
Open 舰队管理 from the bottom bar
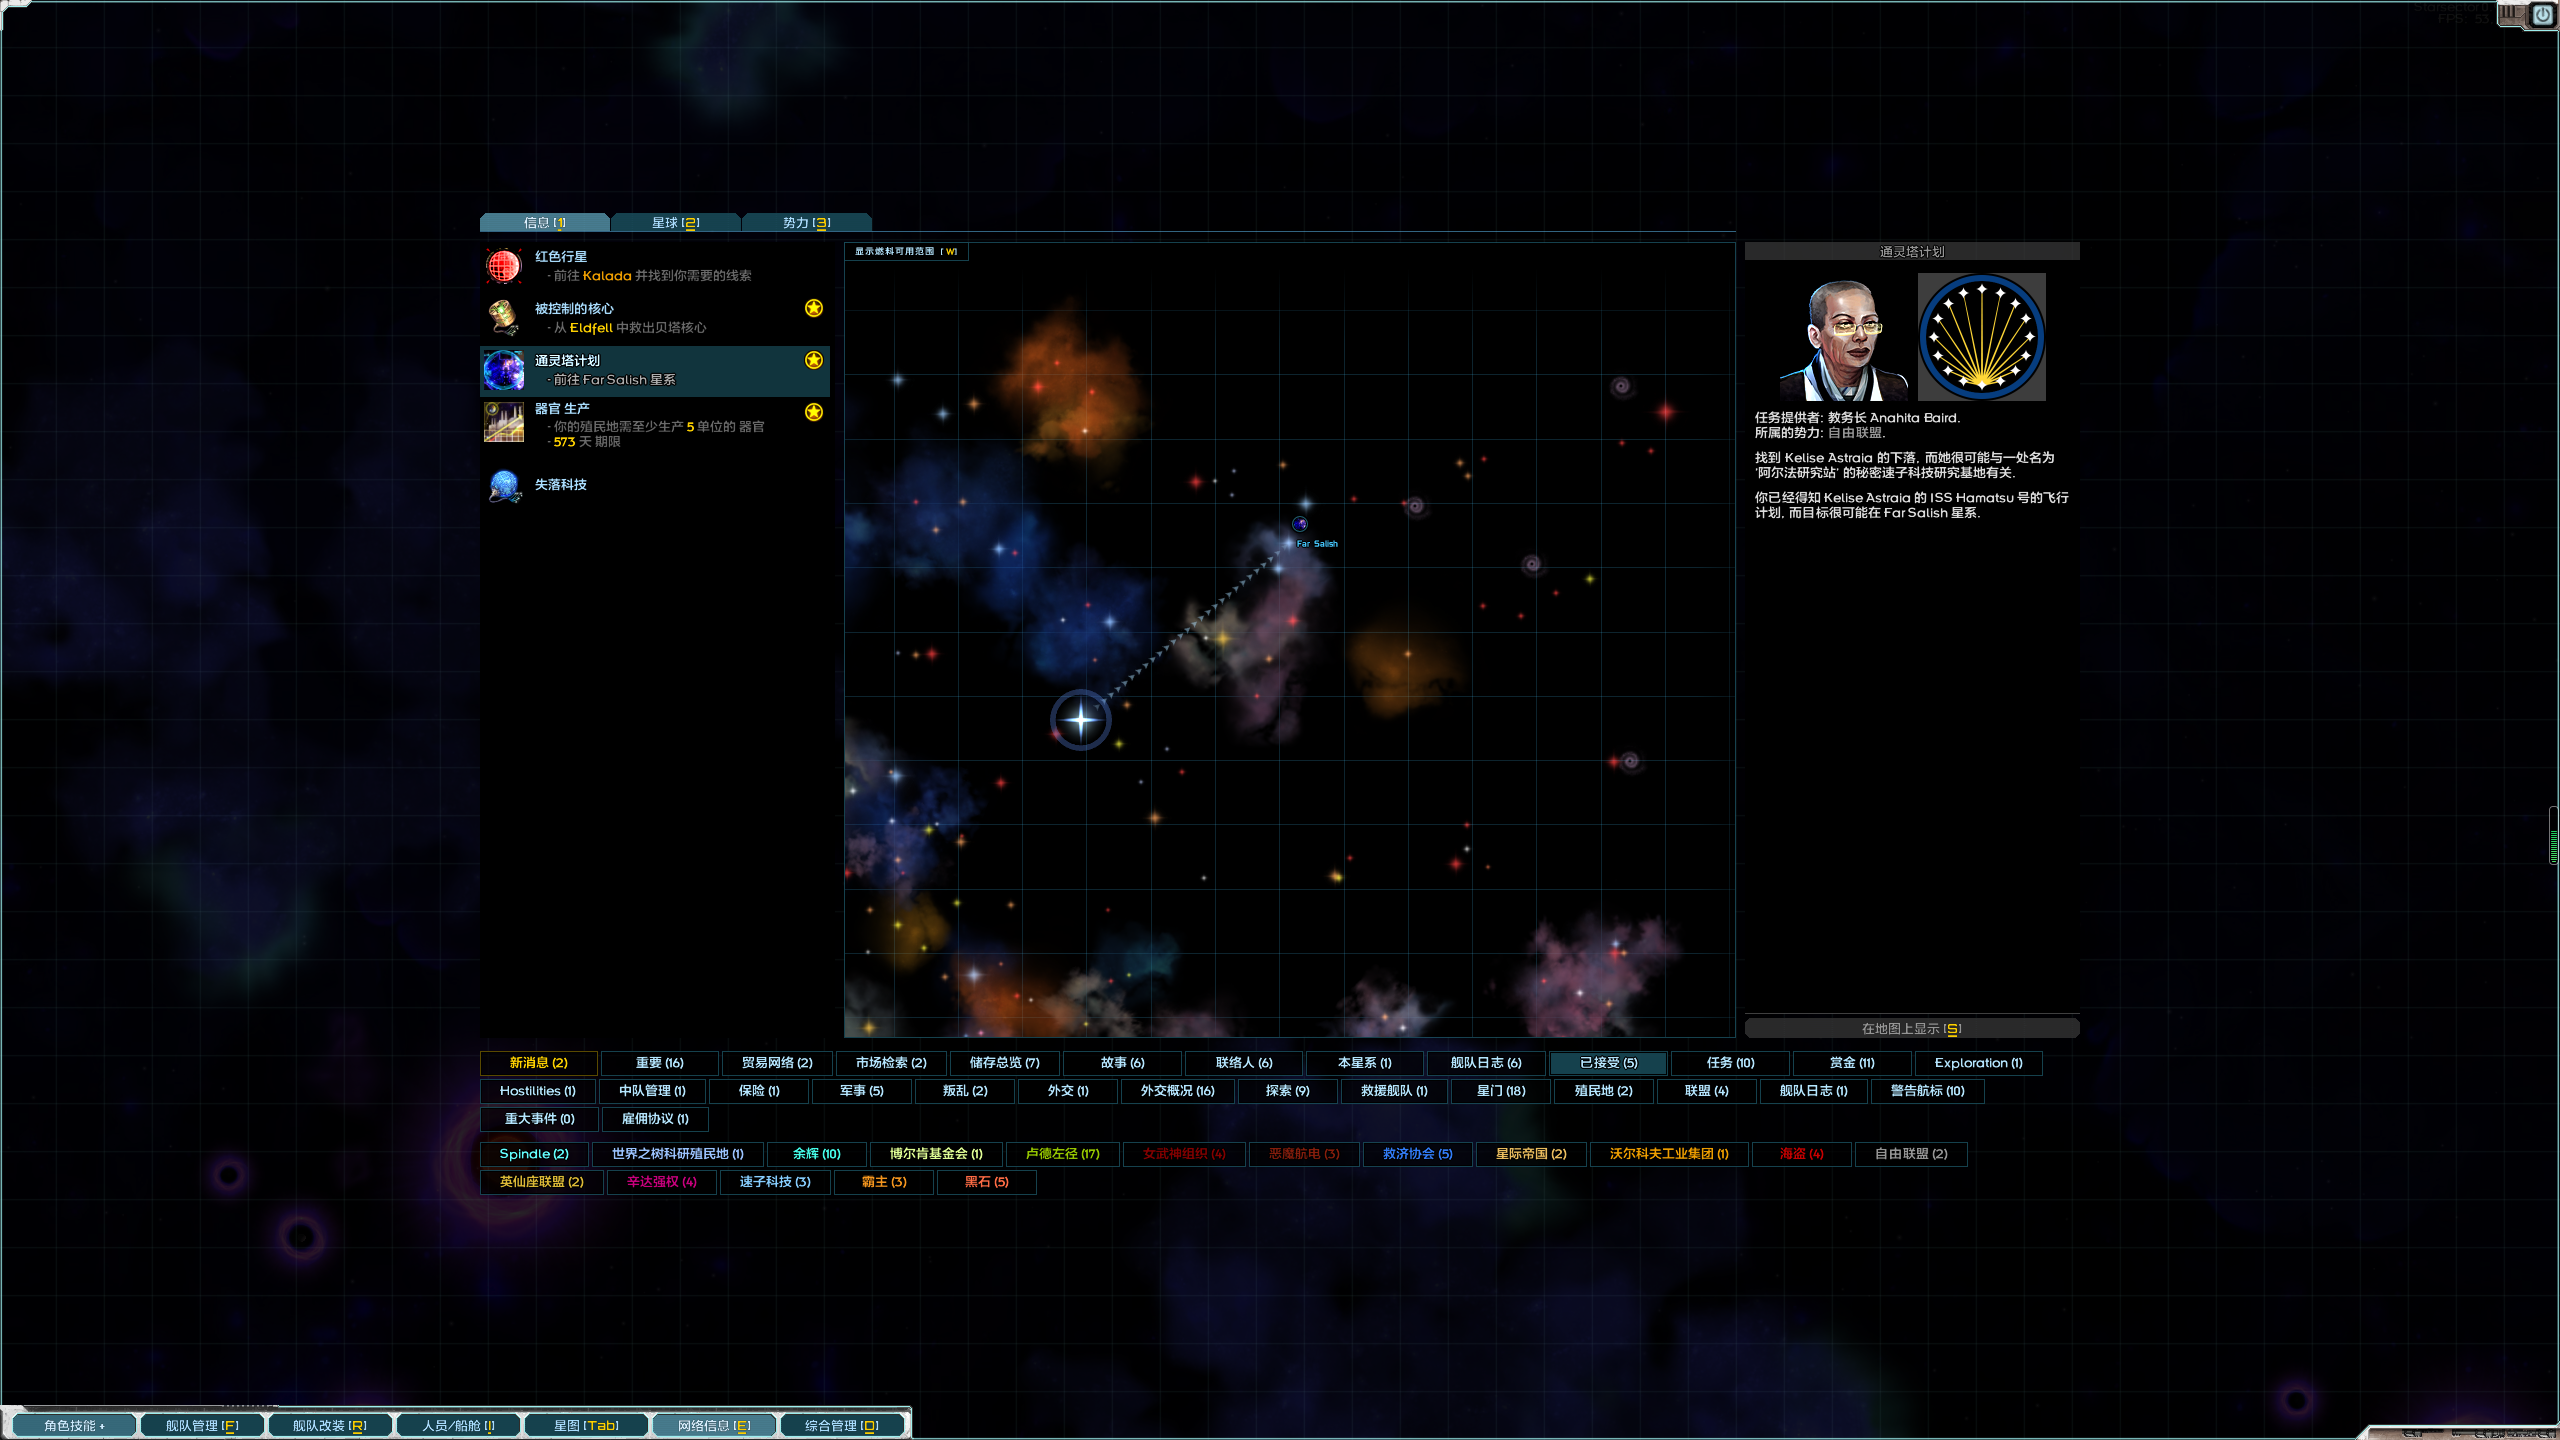click(202, 1425)
